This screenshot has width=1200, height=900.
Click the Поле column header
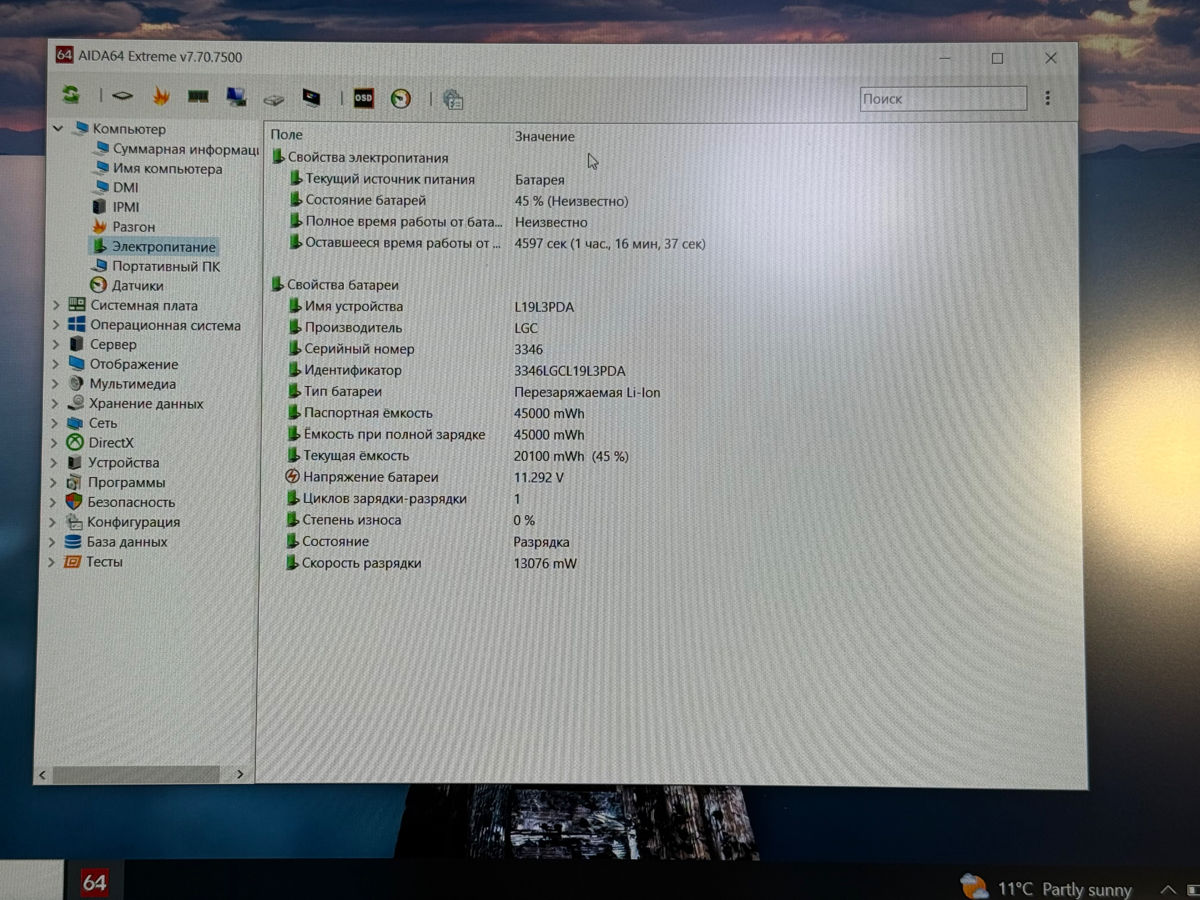pos(286,135)
